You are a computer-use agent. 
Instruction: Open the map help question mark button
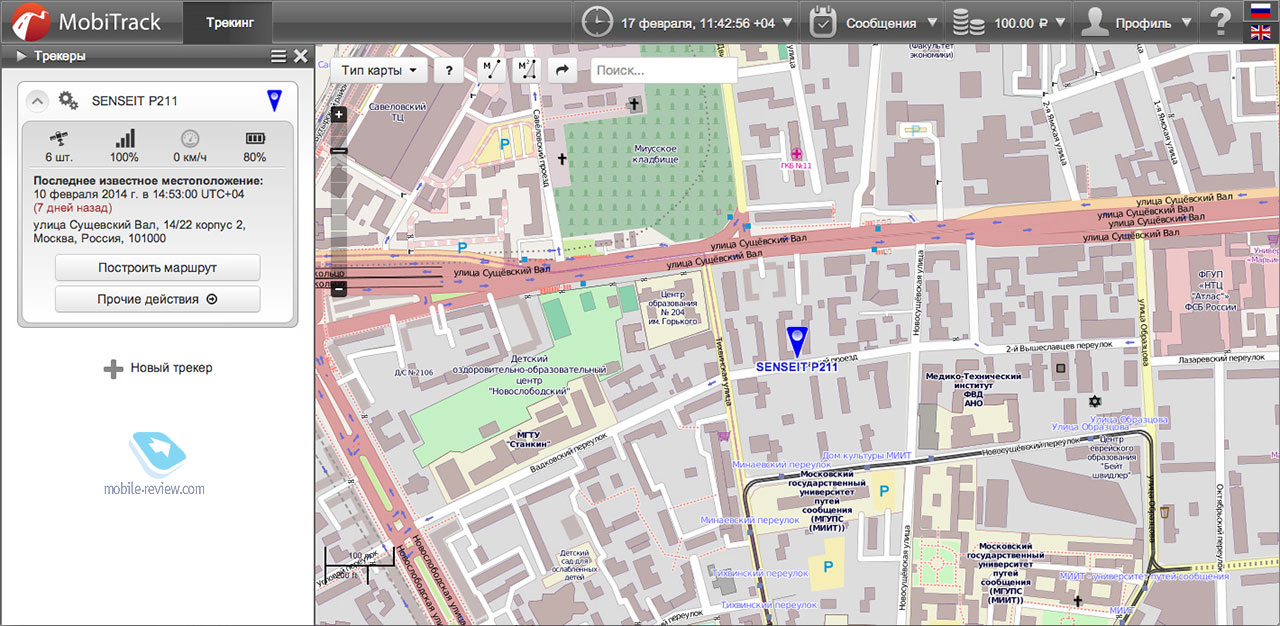pos(450,70)
